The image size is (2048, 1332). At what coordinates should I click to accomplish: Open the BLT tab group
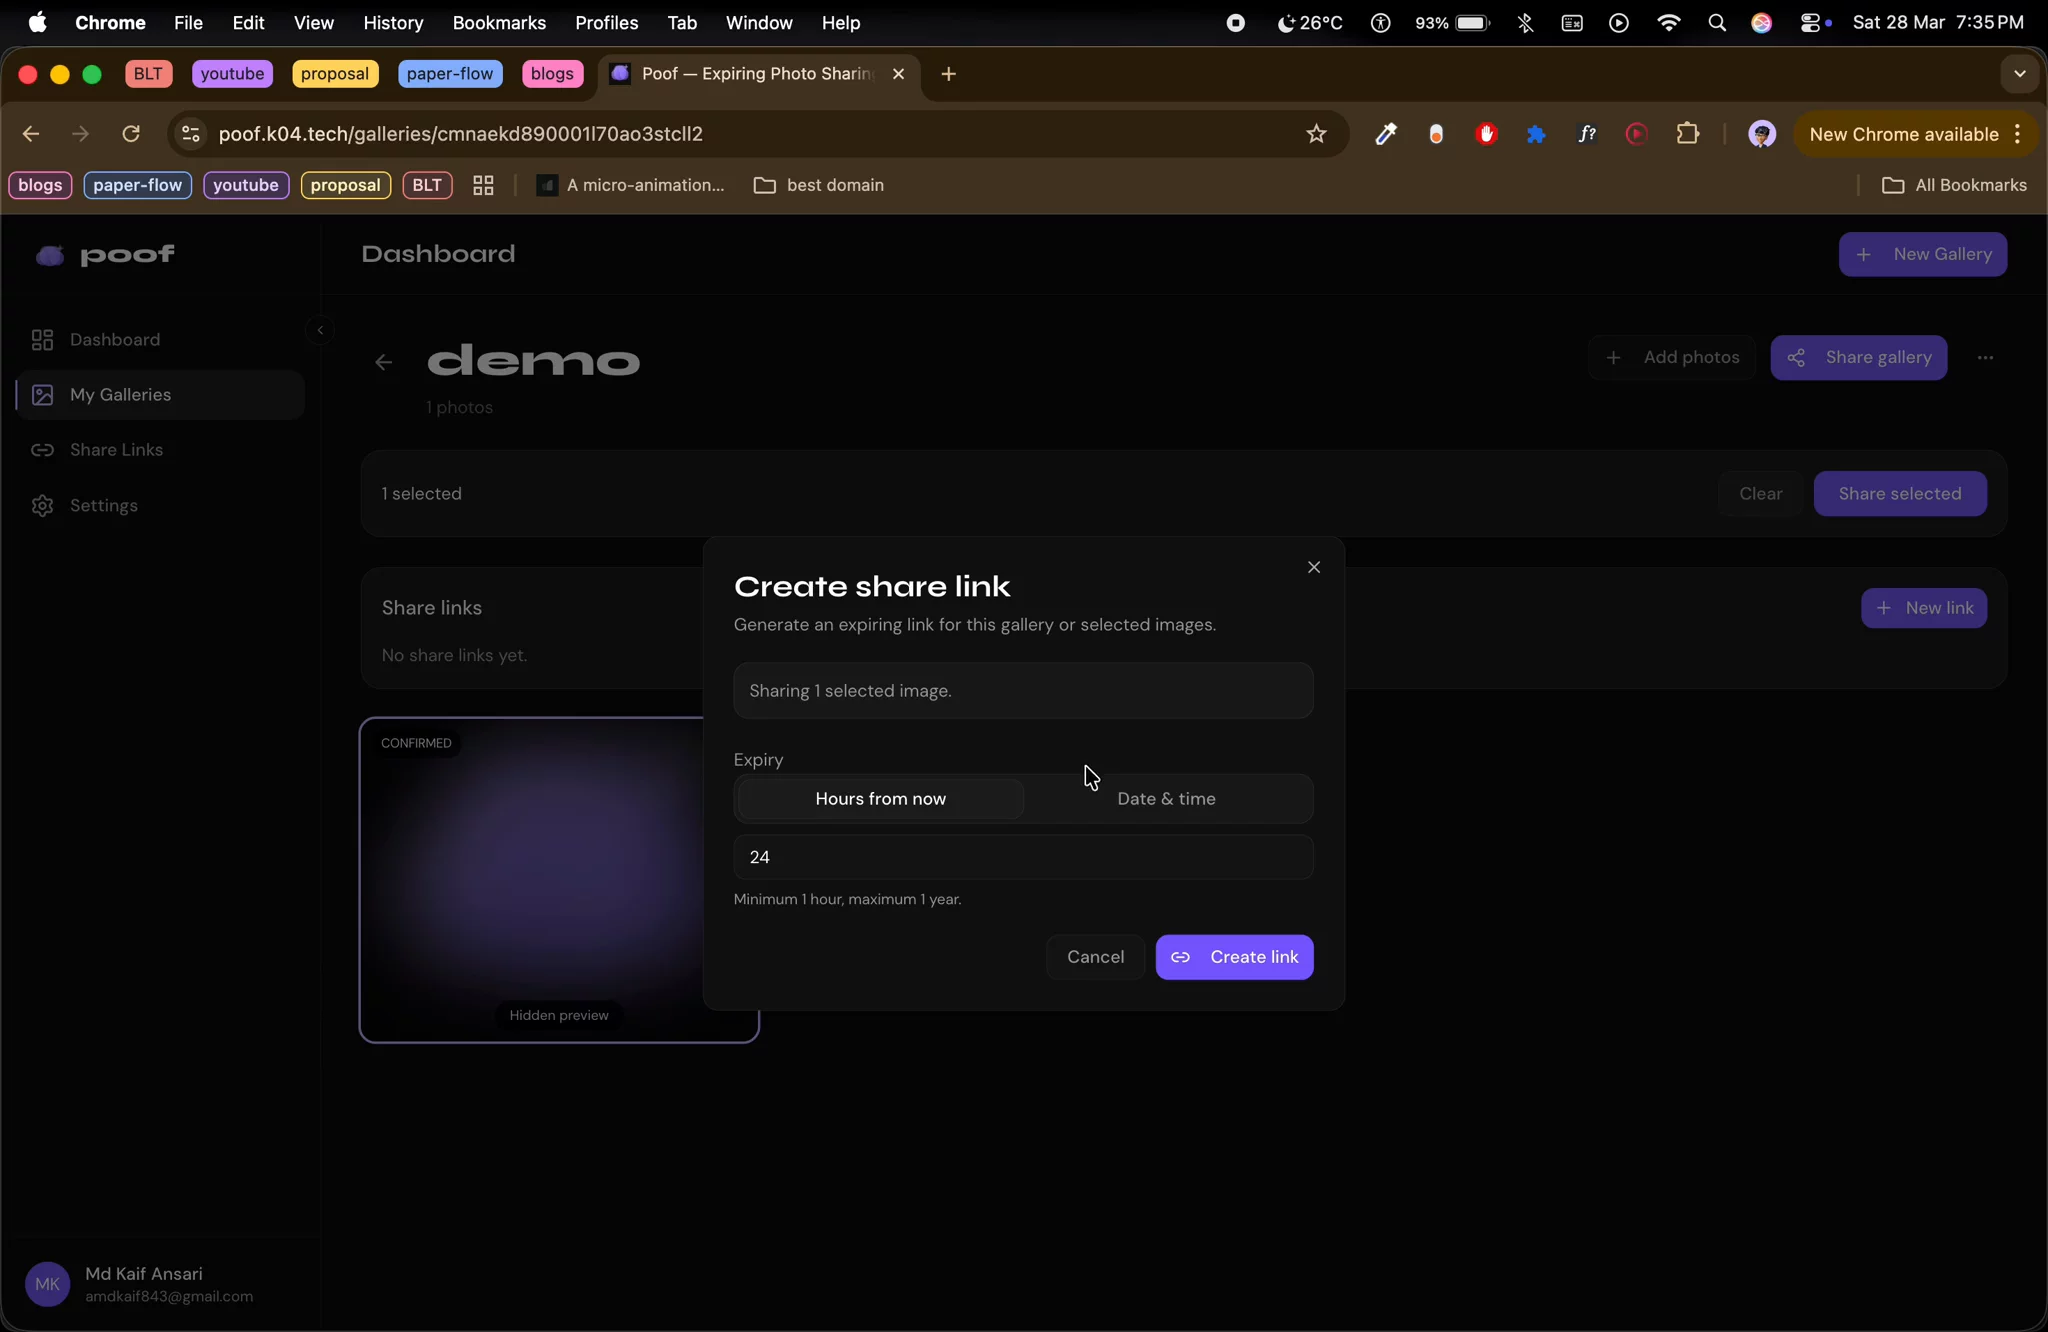tap(148, 74)
